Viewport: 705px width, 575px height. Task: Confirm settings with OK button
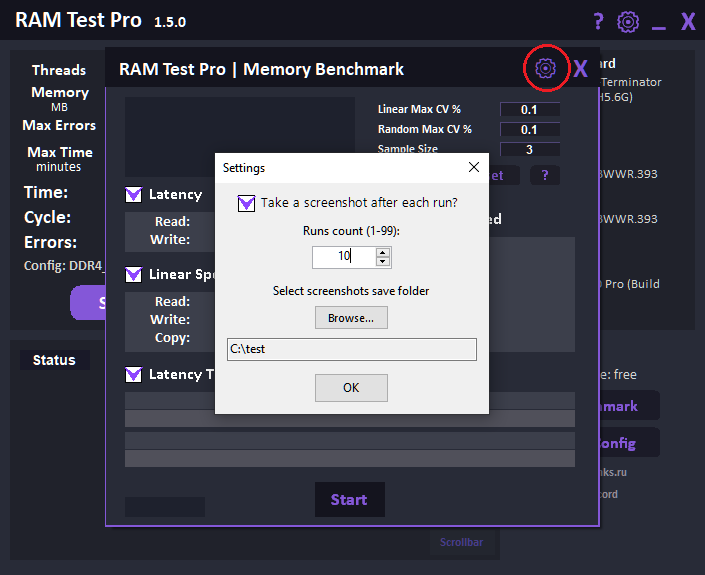point(351,387)
